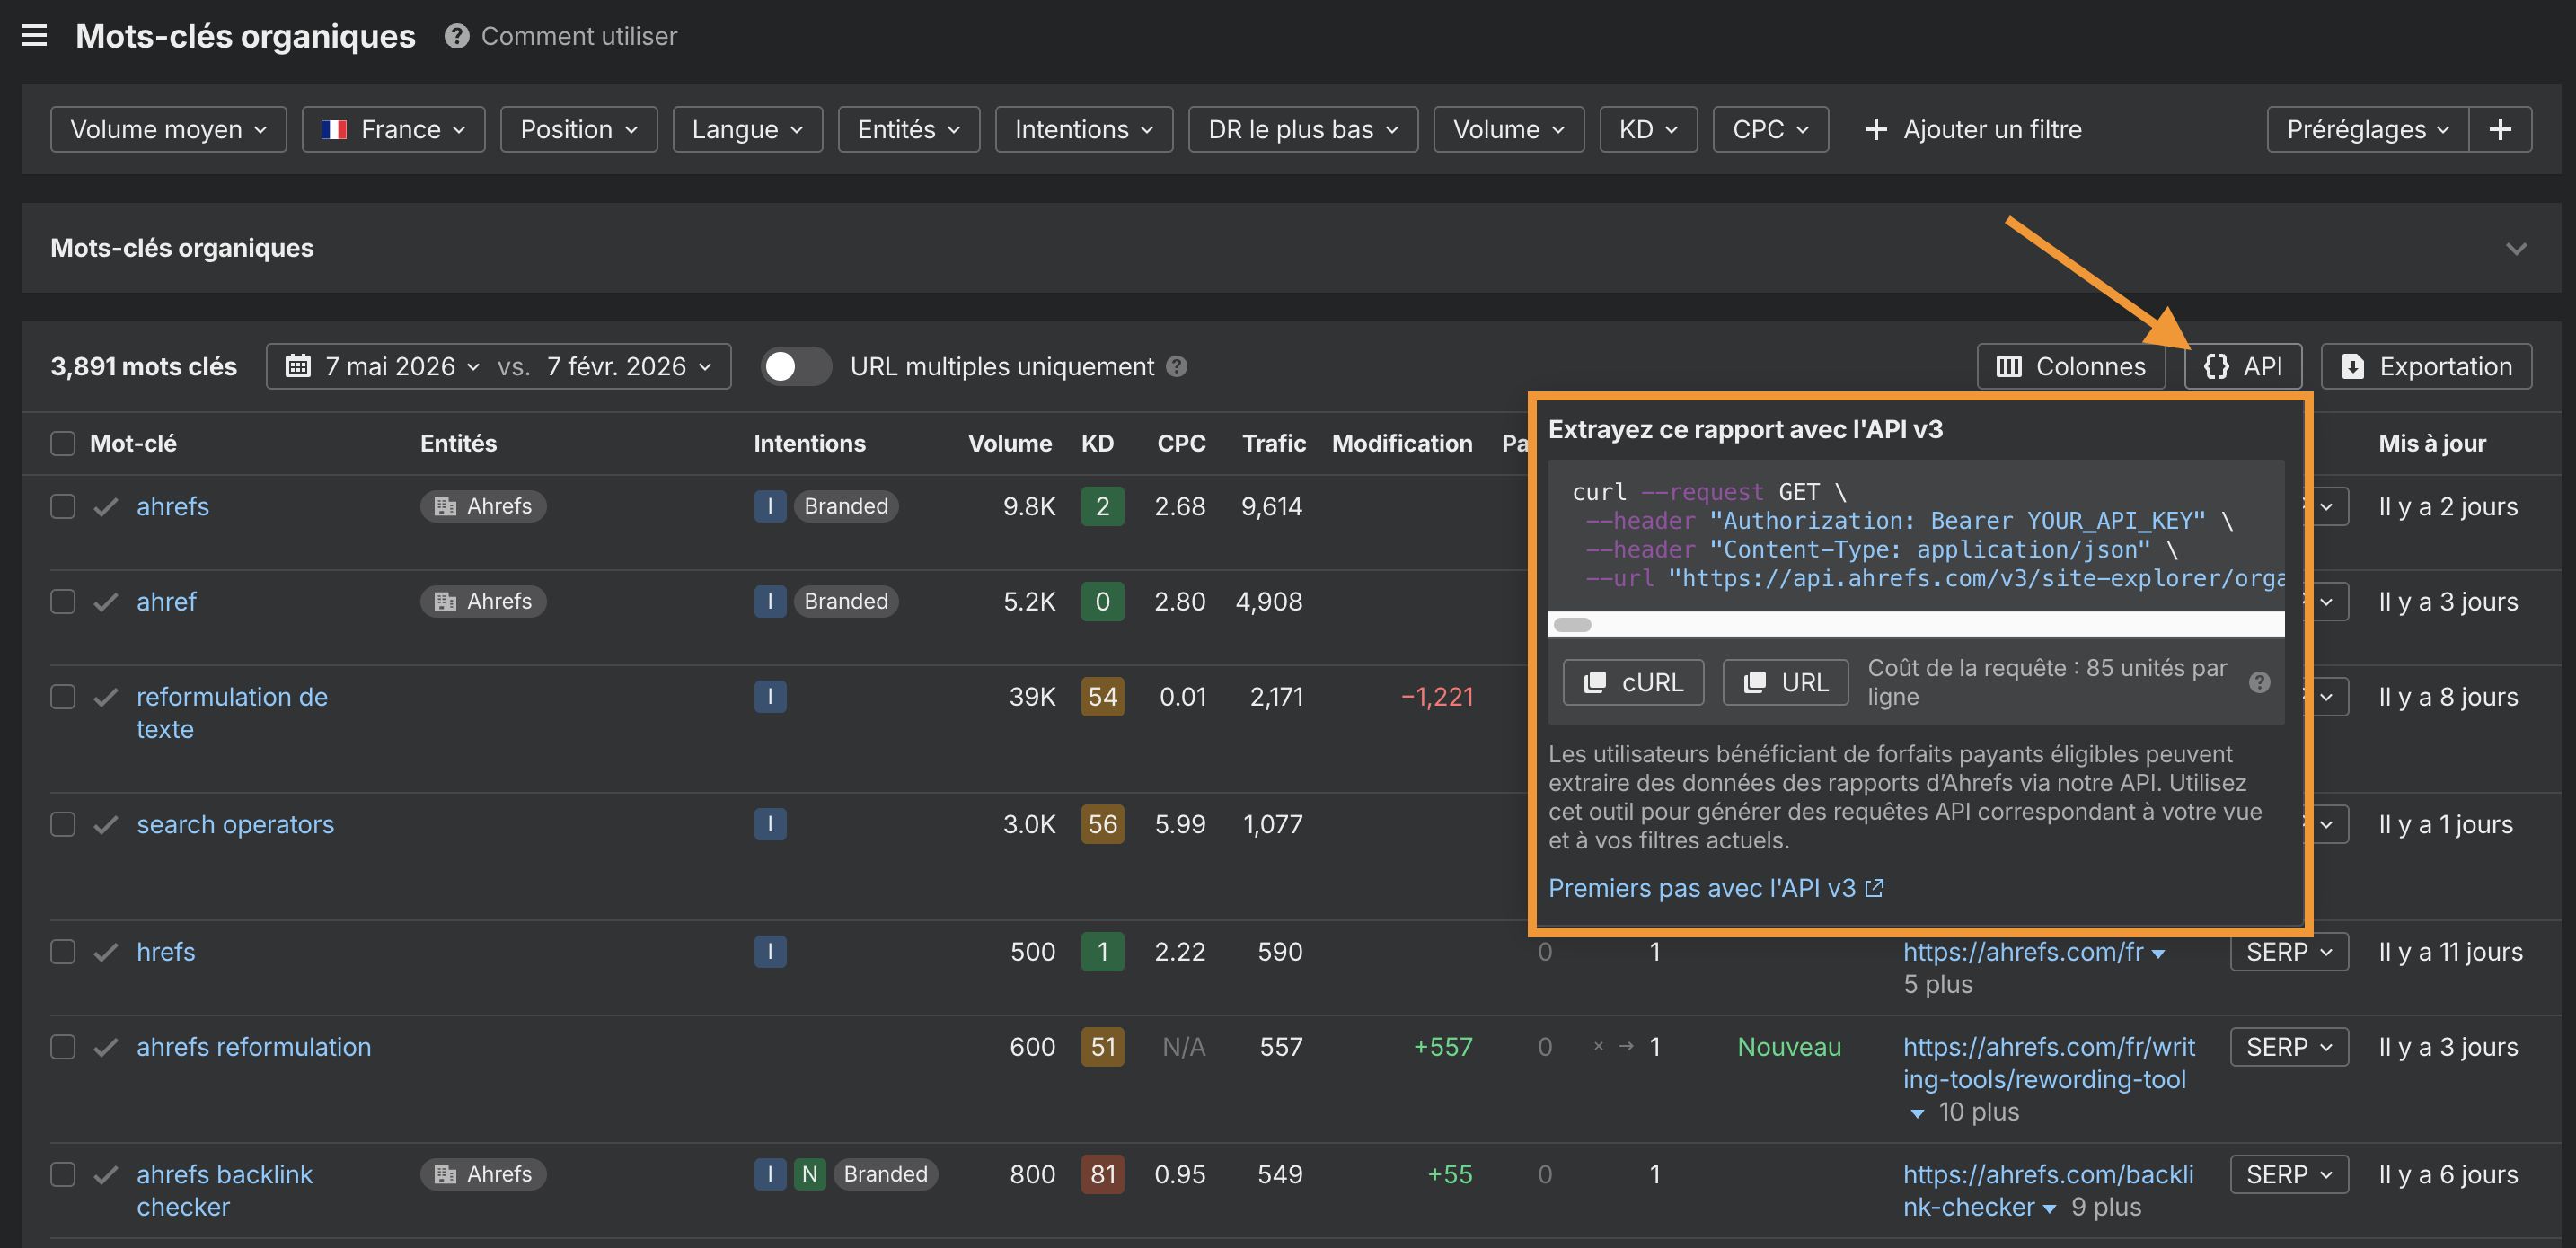The image size is (2576, 1248).
Task: Sort by the Trafic column header
Action: (x=1273, y=443)
